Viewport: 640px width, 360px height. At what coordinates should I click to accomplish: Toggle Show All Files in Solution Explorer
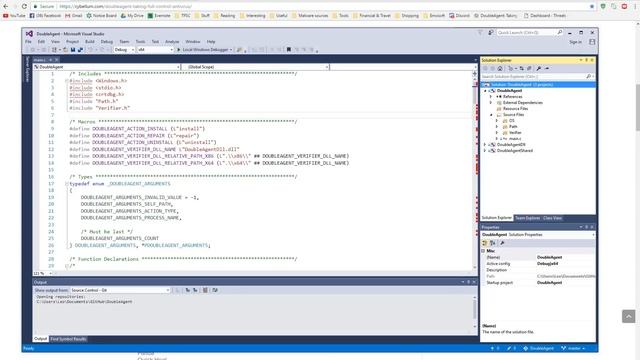(529, 69)
